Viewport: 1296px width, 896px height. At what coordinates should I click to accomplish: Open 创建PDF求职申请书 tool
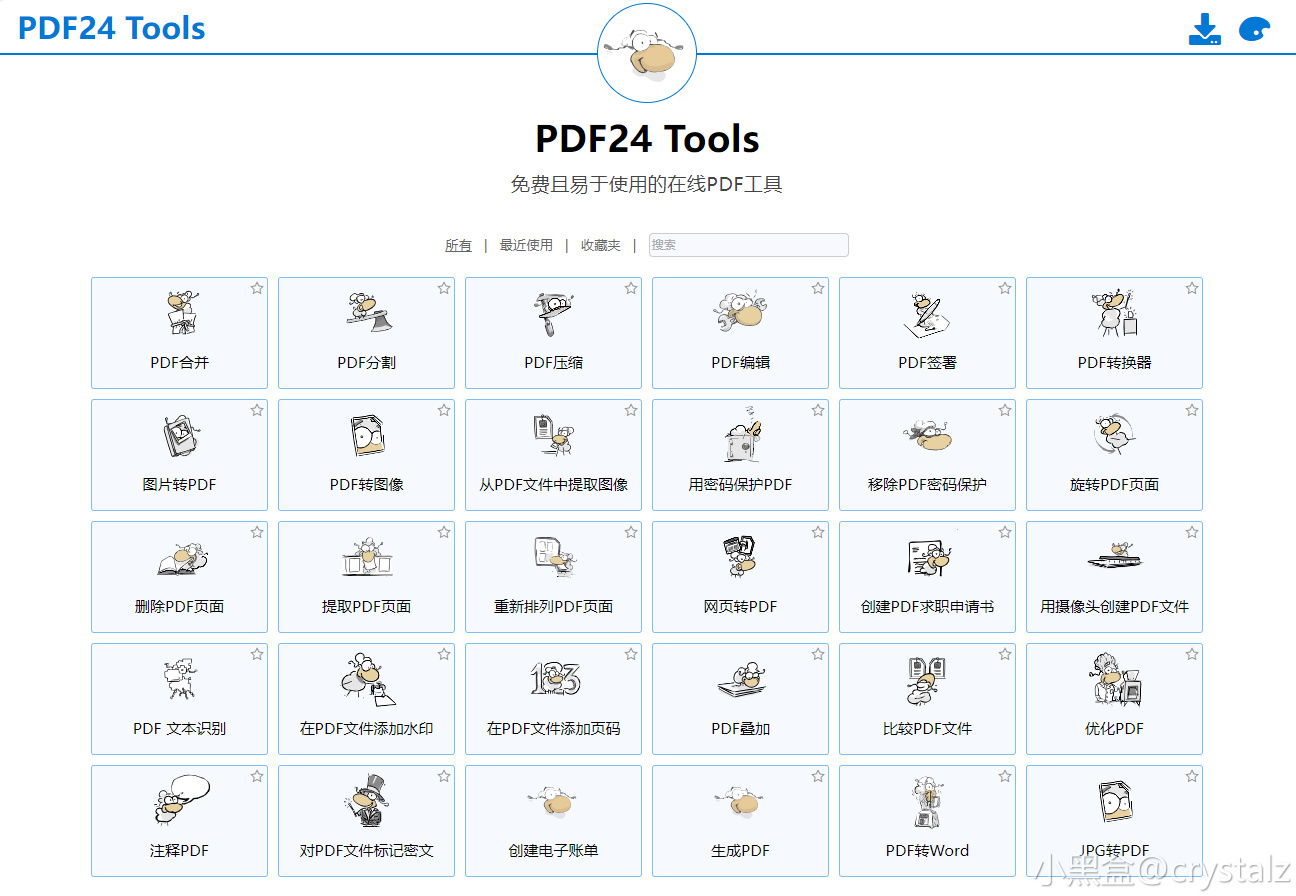point(927,577)
